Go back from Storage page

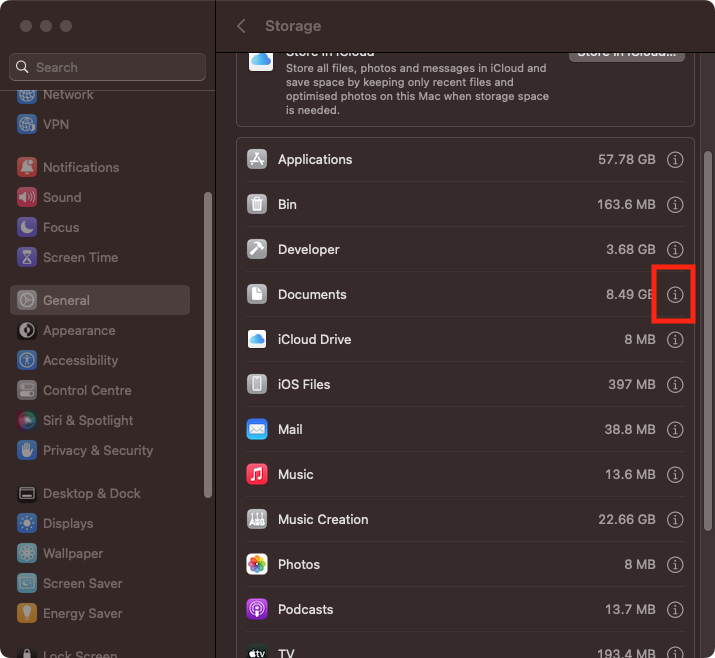241,26
